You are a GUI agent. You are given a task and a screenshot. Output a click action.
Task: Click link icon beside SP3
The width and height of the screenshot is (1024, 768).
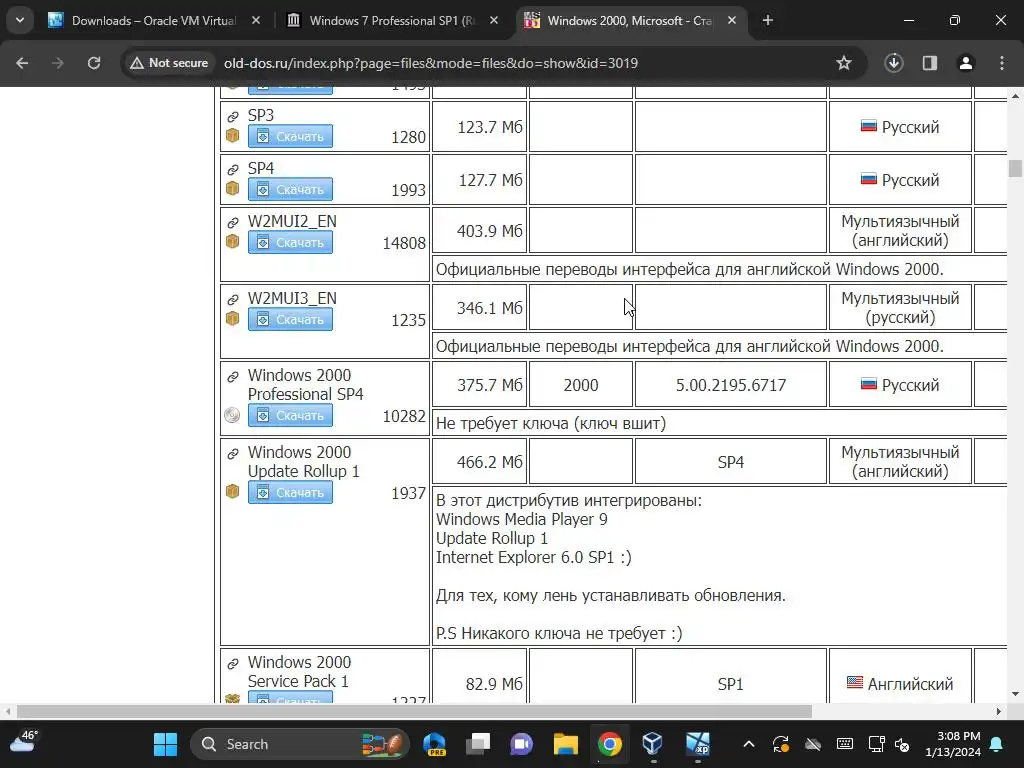[x=232, y=116]
